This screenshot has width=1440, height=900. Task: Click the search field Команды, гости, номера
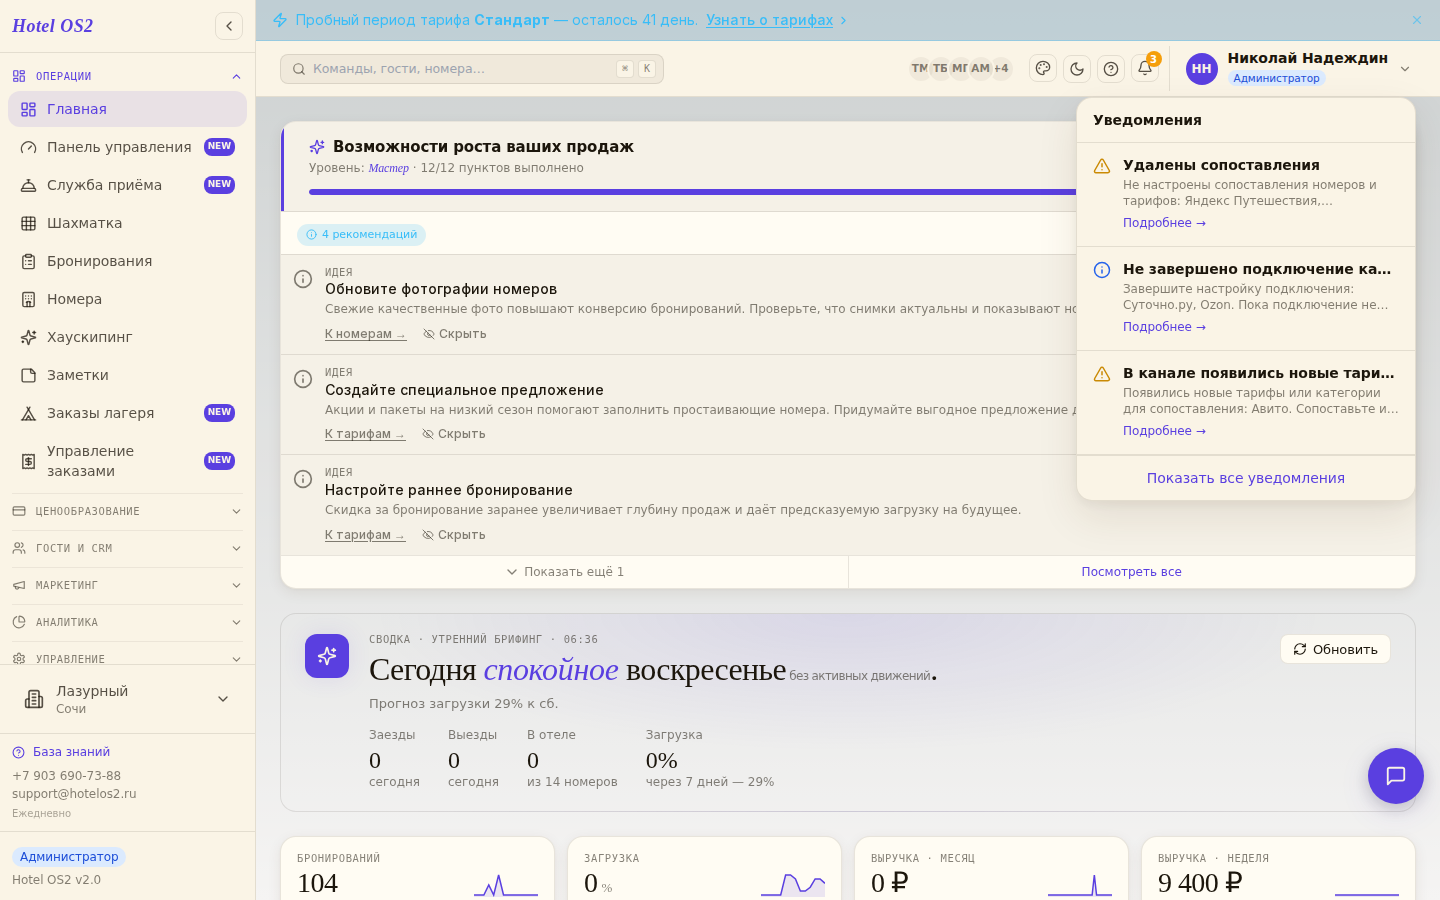tap(471, 69)
